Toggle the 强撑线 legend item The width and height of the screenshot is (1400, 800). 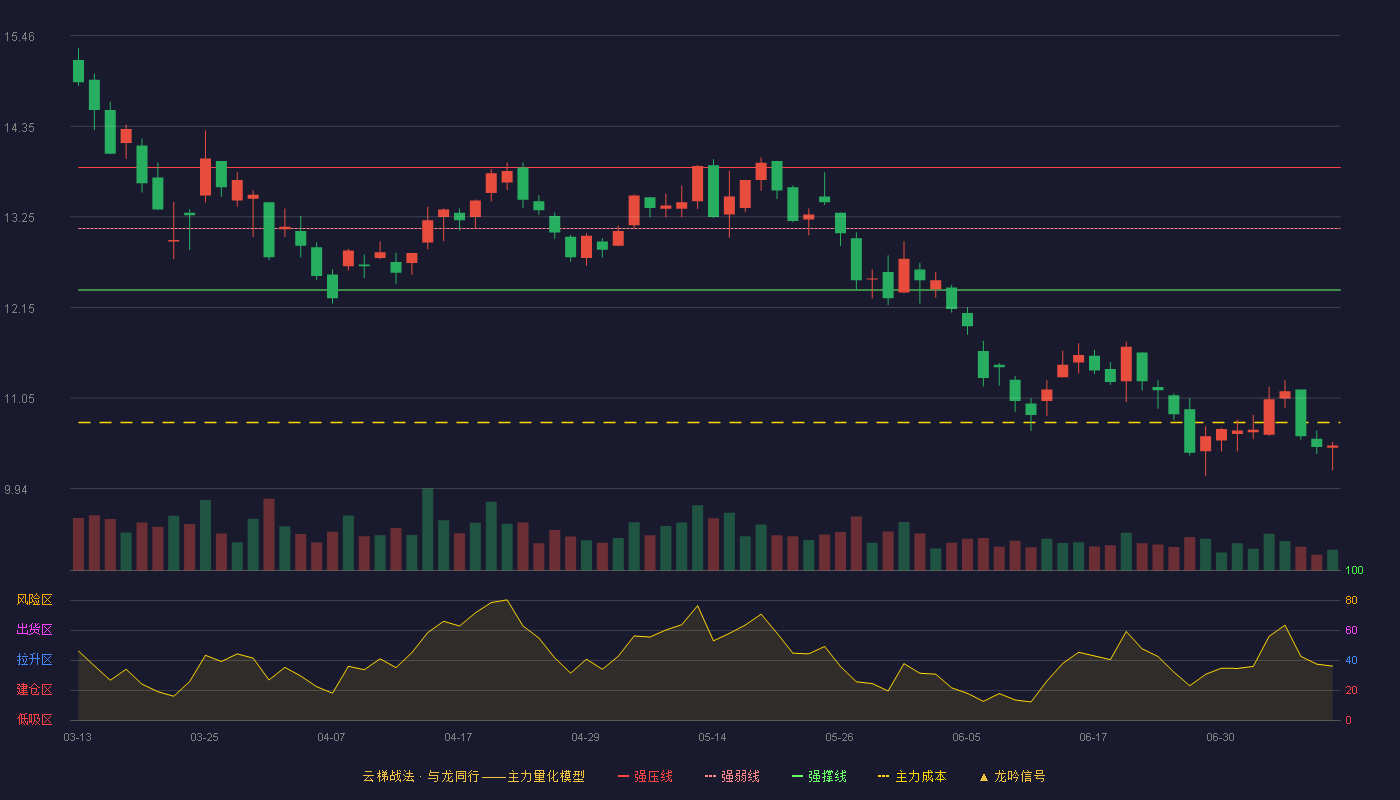tap(819, 776)
